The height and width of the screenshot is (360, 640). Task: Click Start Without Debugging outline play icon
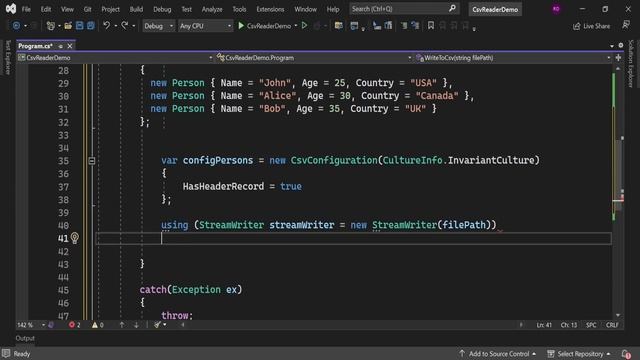click(x=304, y=26)
